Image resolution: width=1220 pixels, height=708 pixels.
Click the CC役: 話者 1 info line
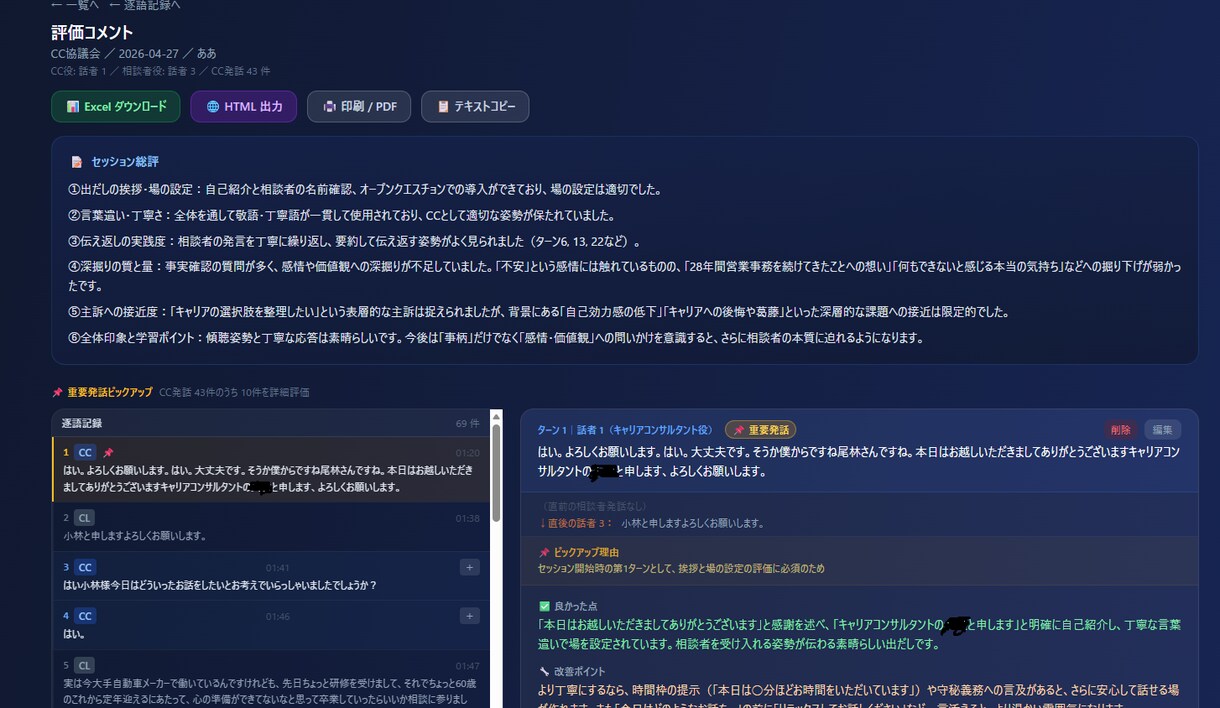point(160,71)
